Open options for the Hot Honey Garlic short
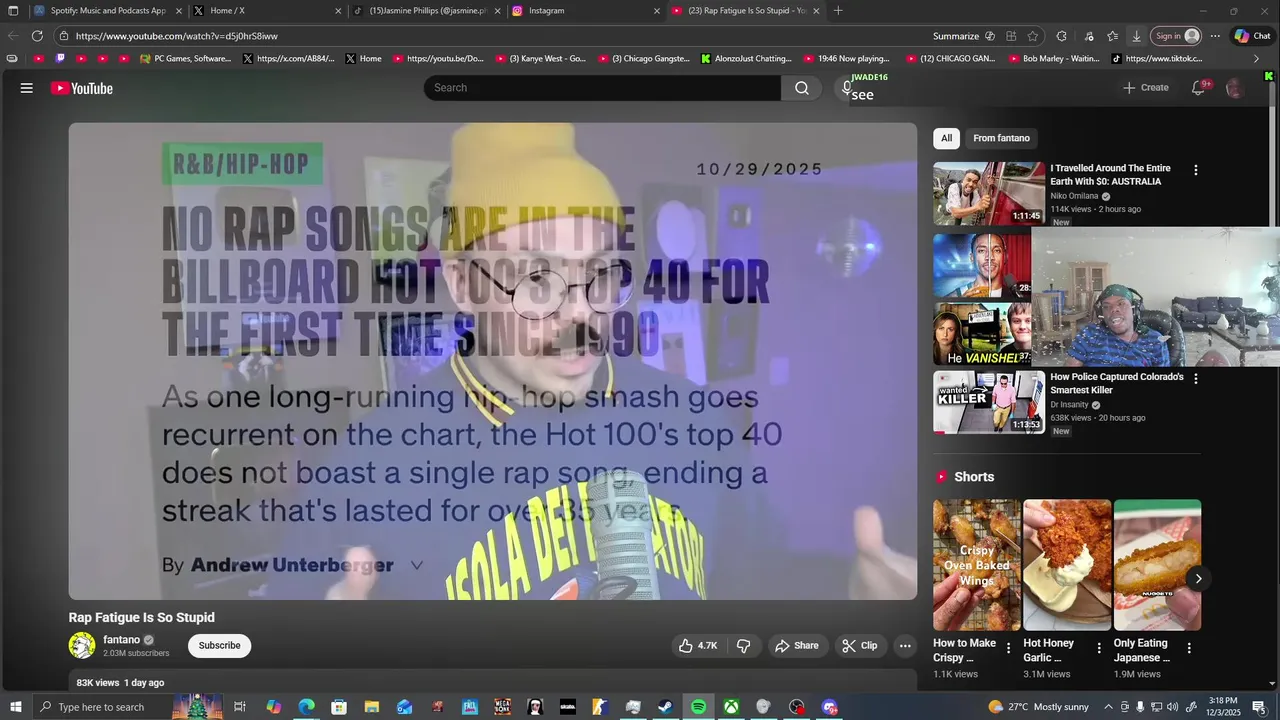 (x=1099, y=648)
